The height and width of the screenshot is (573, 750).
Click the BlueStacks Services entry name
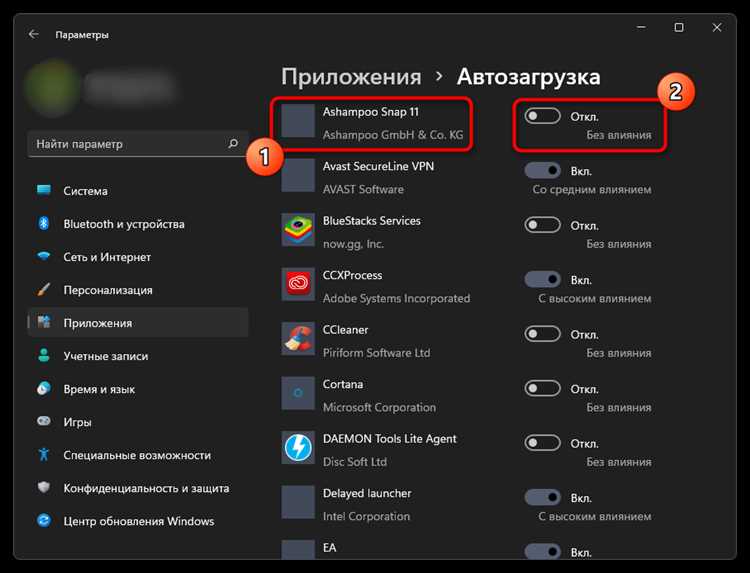372,221
